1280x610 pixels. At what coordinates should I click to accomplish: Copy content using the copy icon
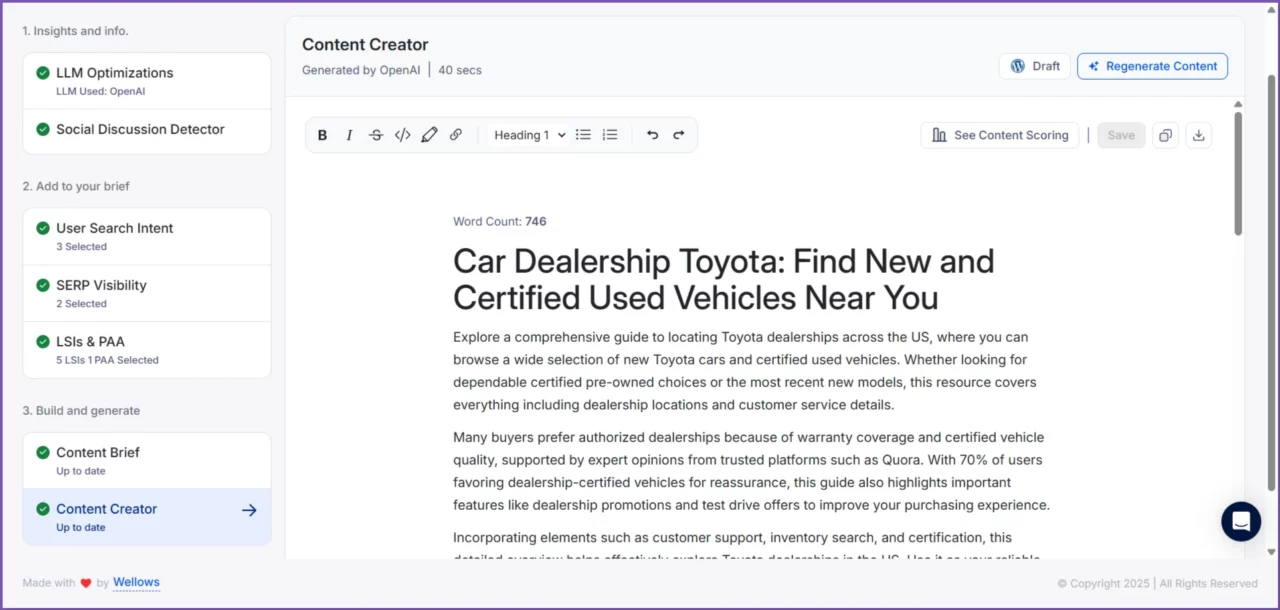[x=1165, y=135]
